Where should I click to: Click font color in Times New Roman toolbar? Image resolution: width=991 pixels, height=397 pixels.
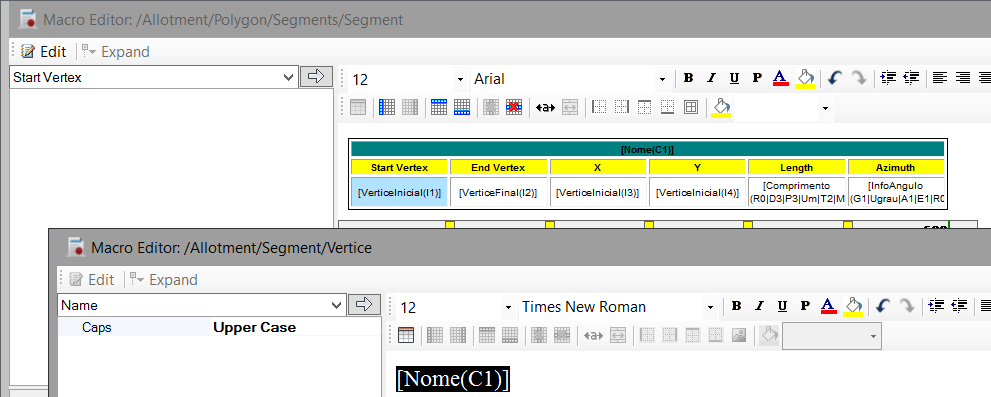829,306
